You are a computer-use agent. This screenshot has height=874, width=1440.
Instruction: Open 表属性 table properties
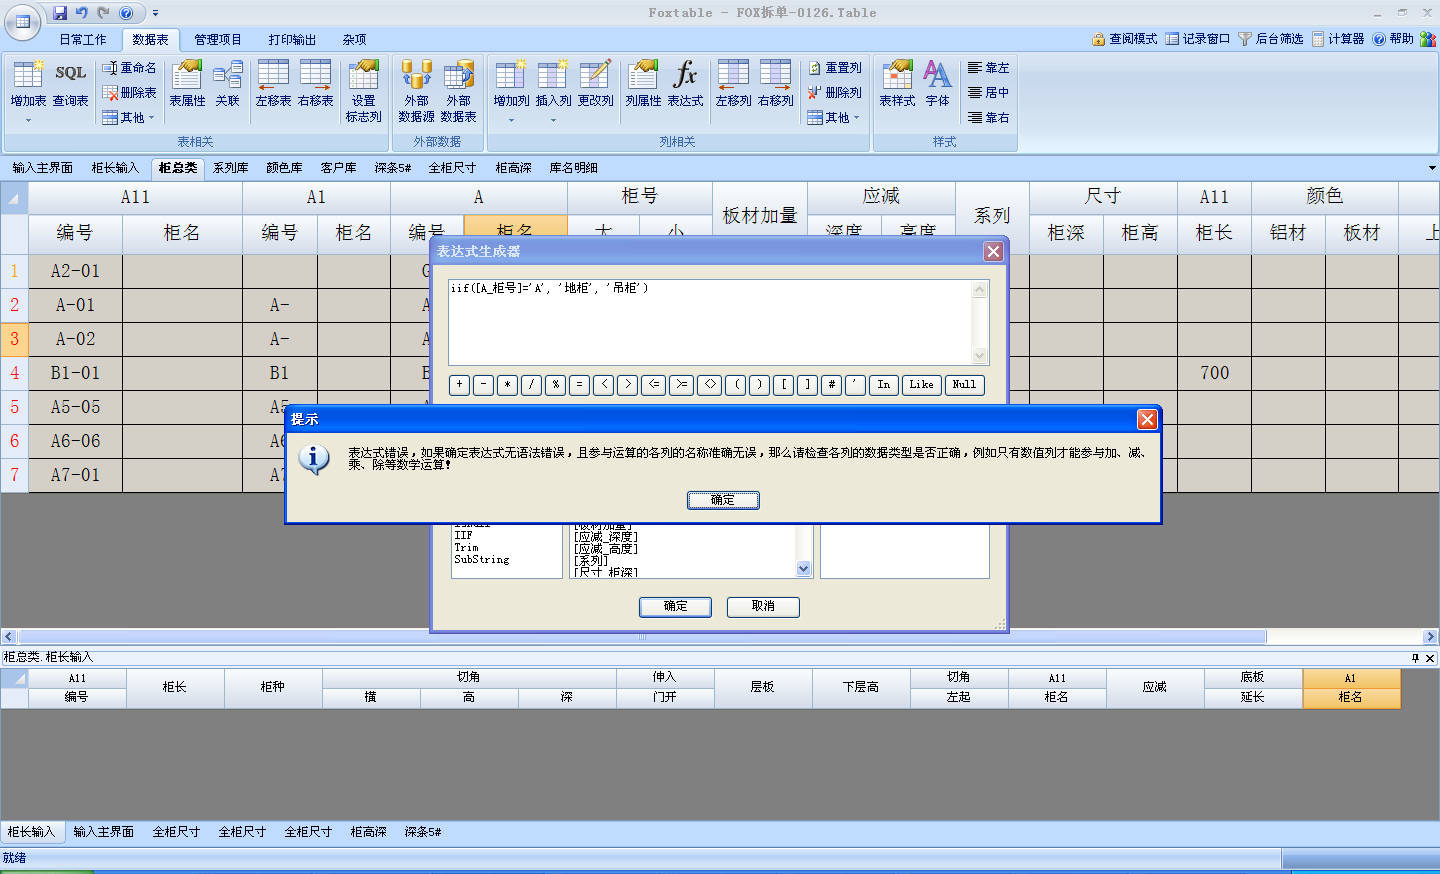187,82
